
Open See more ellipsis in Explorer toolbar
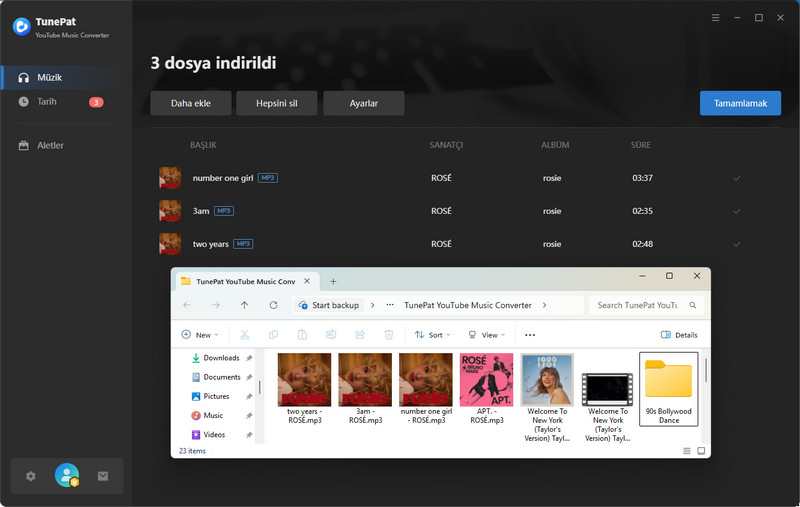point(530,335)
